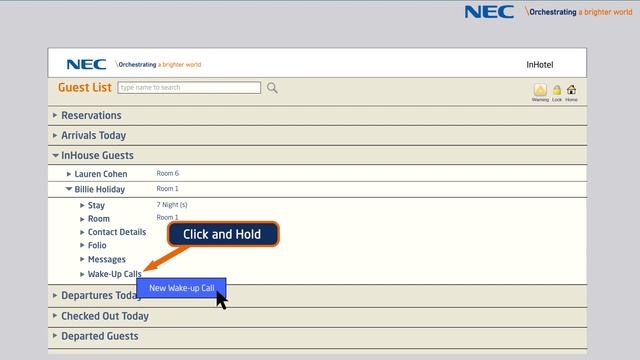The image size is (640, 360).
Task: Type in the guest name search field
Action: (189, 87)
